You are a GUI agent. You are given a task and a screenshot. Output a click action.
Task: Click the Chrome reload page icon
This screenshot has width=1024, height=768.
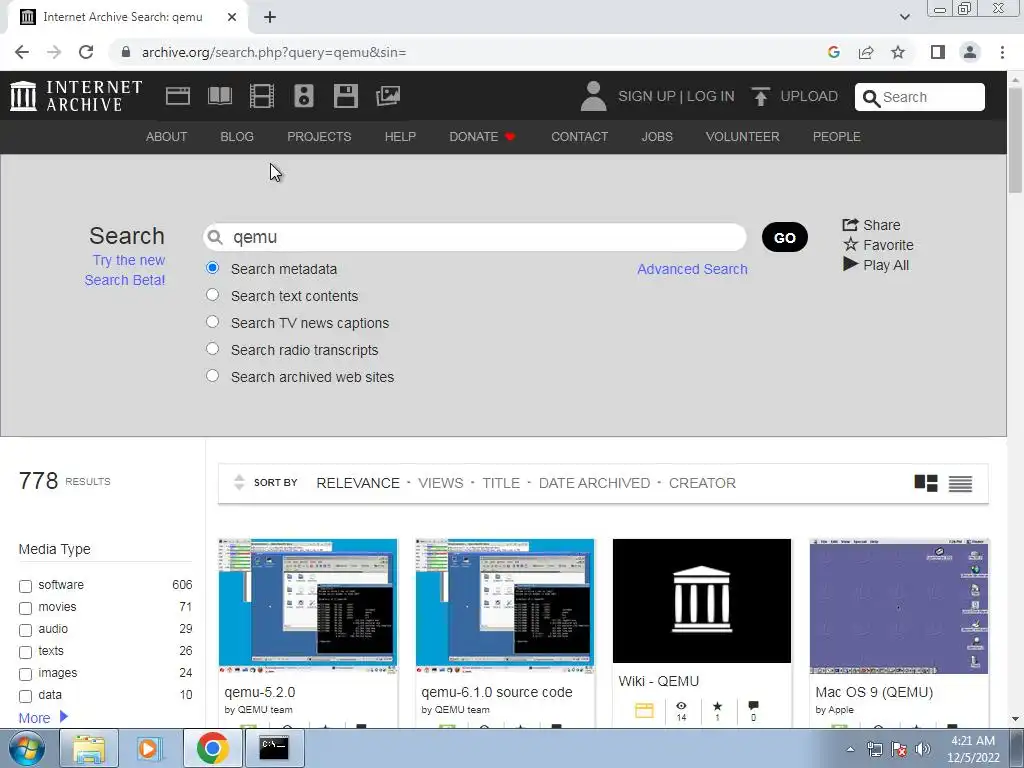(86, 52)
